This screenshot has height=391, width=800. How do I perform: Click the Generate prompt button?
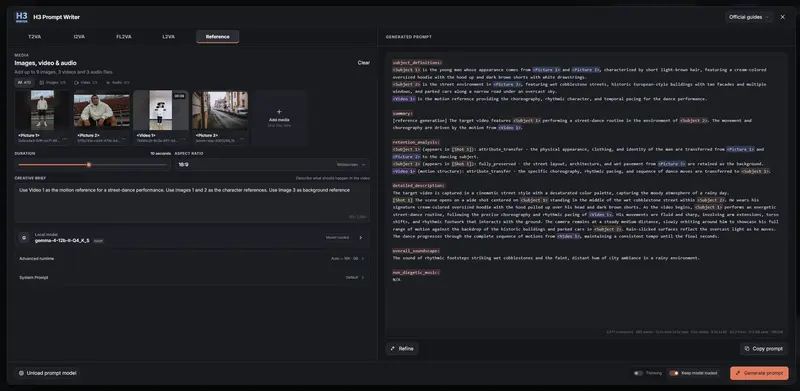pyautogui.click(x=759, y=373)
